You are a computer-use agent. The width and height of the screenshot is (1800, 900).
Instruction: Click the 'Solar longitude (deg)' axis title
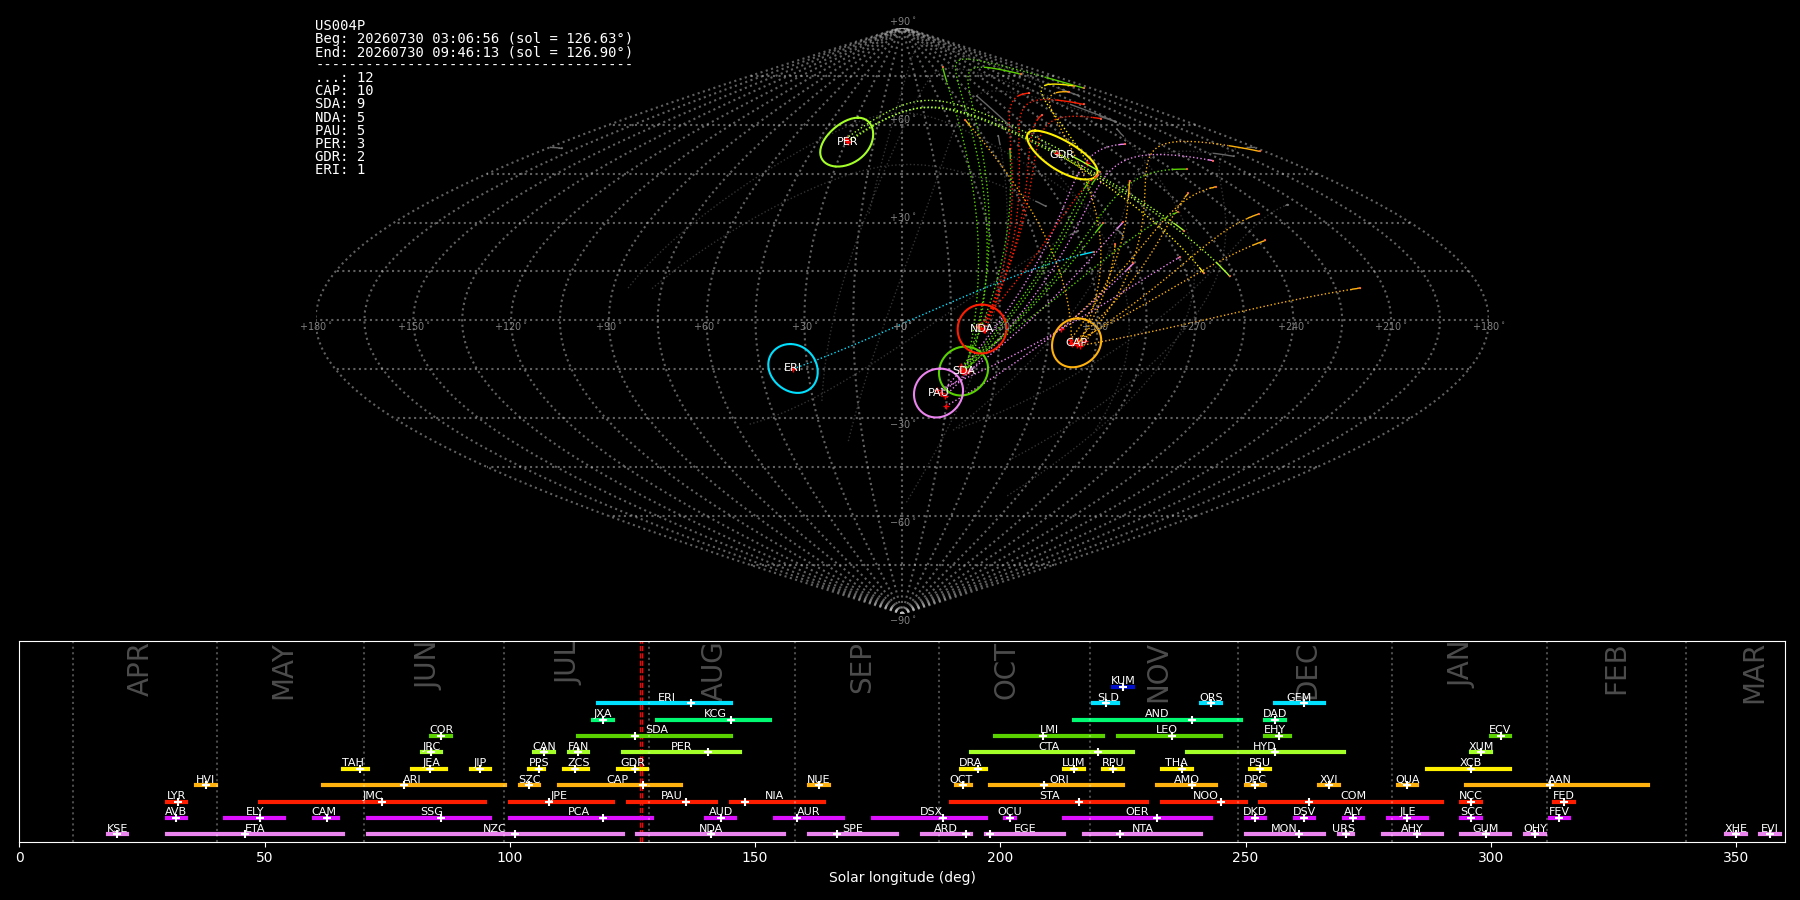click(x=902, y=878)
